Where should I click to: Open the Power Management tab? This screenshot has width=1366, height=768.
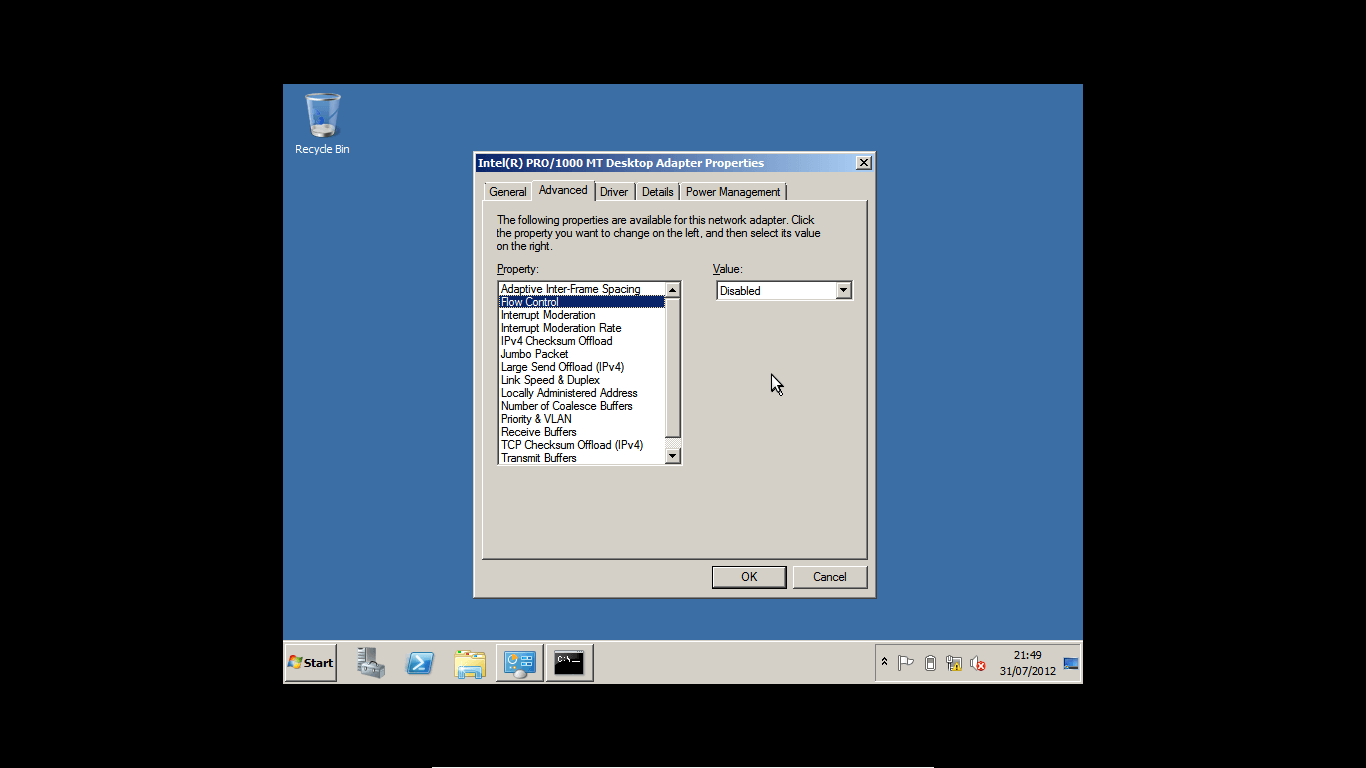click(x=732, y=192)
